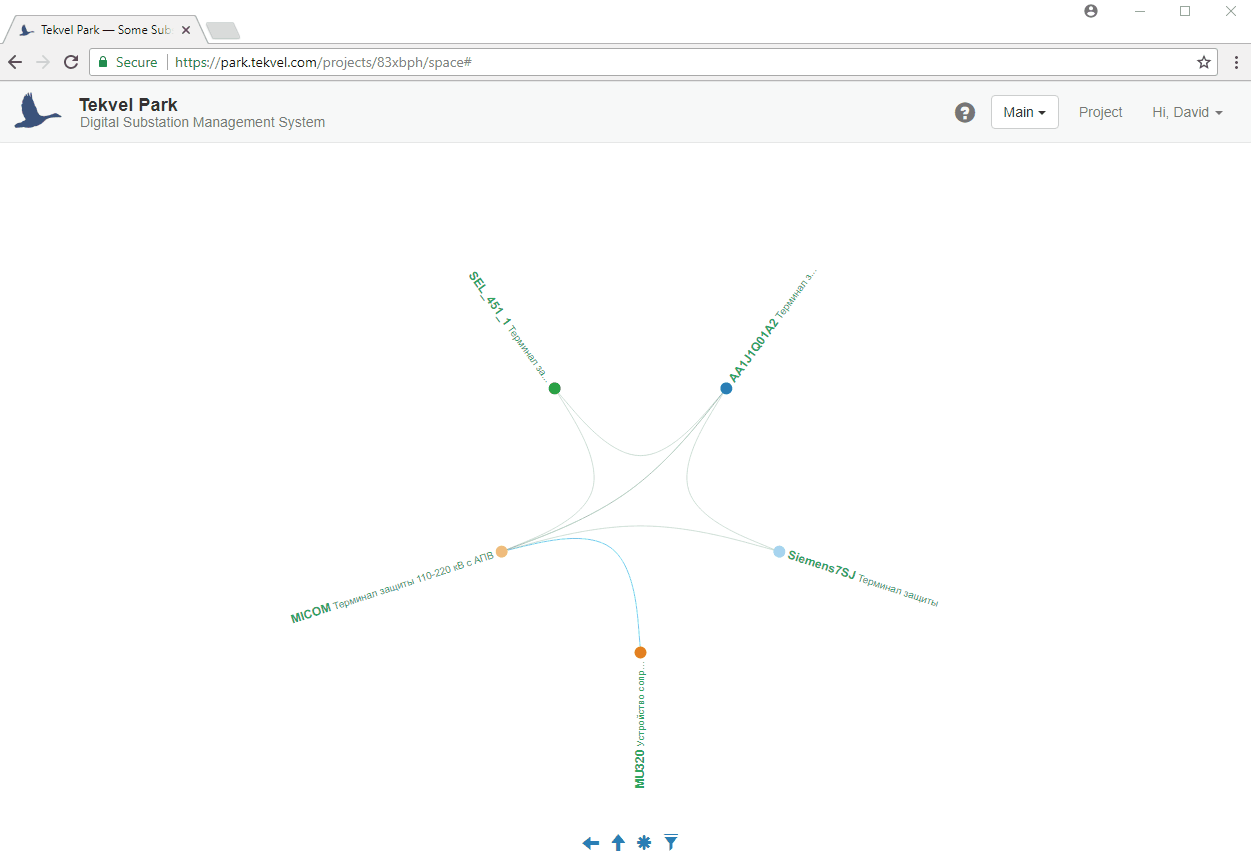Click 'Digital Substation Management System' subtitle
The height and width of the screenshot is (866, 1251).
coord(202,122)
